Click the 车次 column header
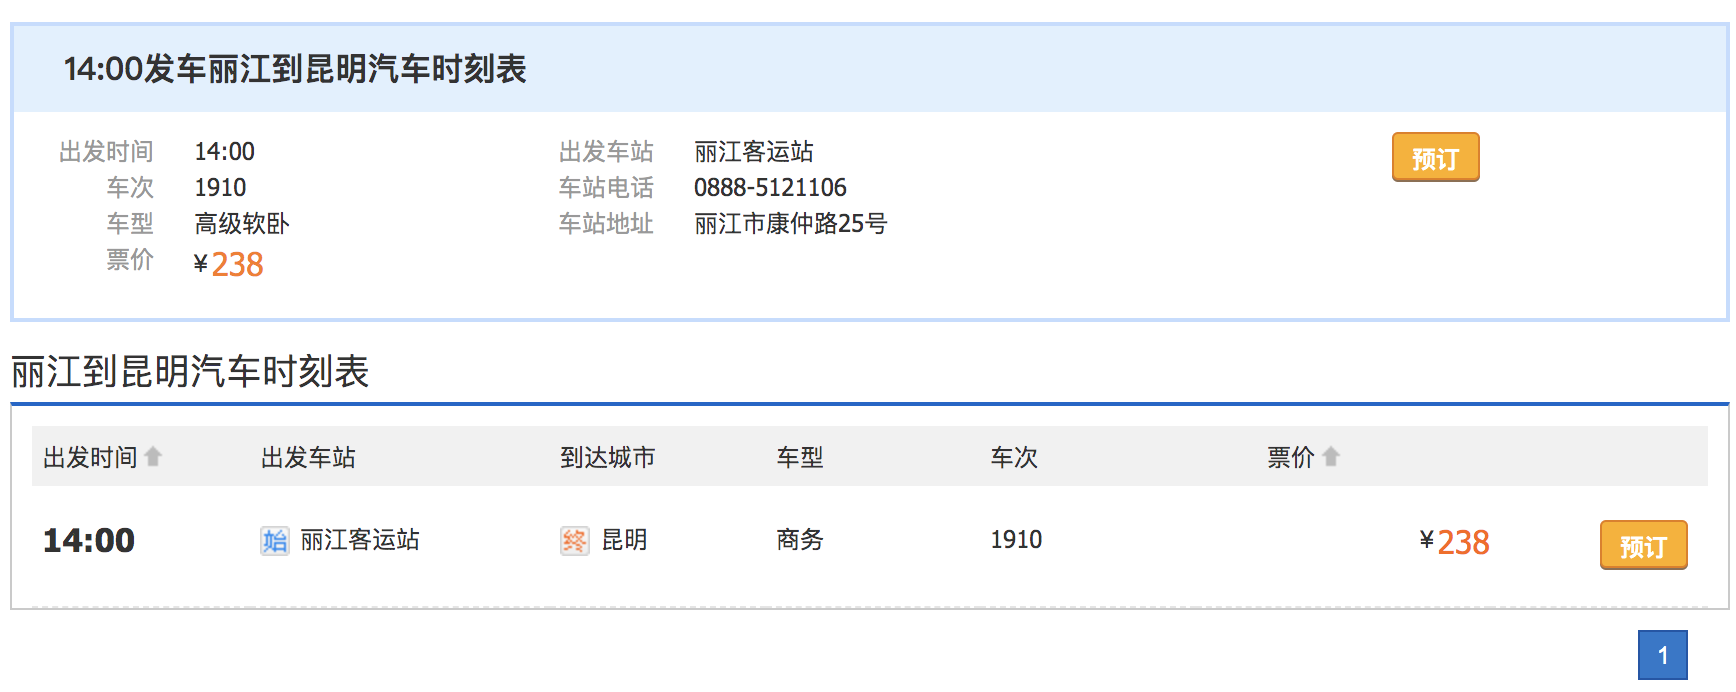Screen dimensions: 1736x692 pyautogui.click(x=1014, y=458)
